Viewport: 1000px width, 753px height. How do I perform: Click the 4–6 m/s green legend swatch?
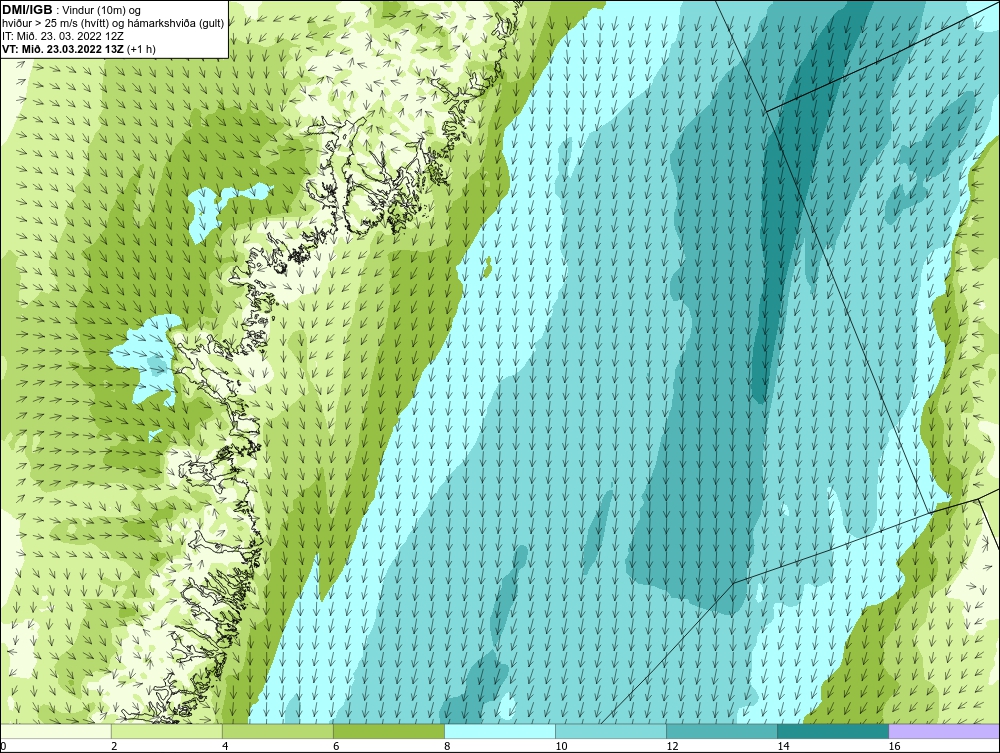pyautogui.click(x=278, y=731)
